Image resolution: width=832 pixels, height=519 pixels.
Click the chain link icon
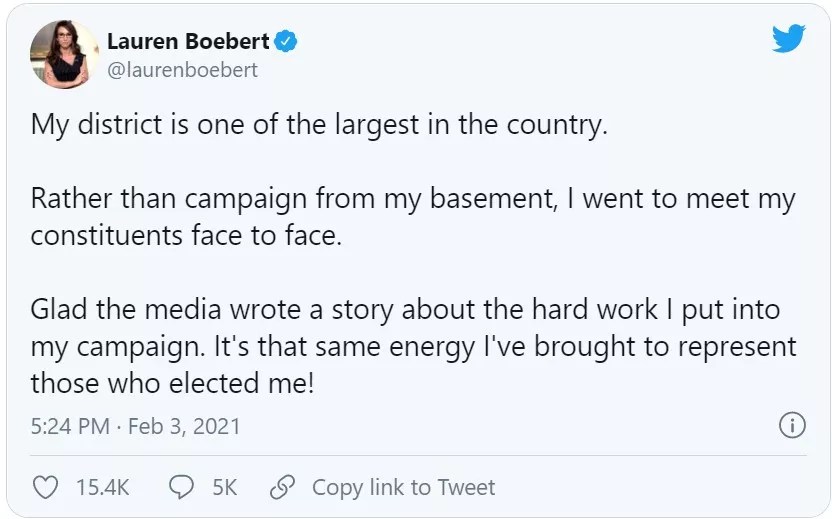pos(283,487)
